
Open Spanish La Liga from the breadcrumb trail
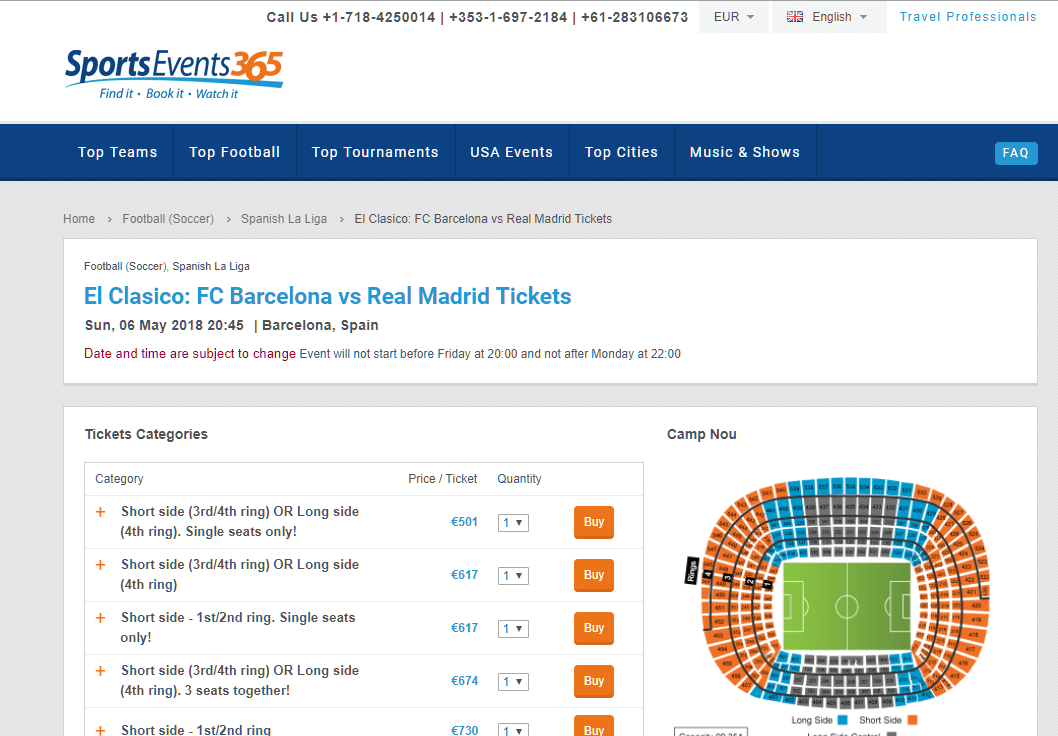pos(284,218)
